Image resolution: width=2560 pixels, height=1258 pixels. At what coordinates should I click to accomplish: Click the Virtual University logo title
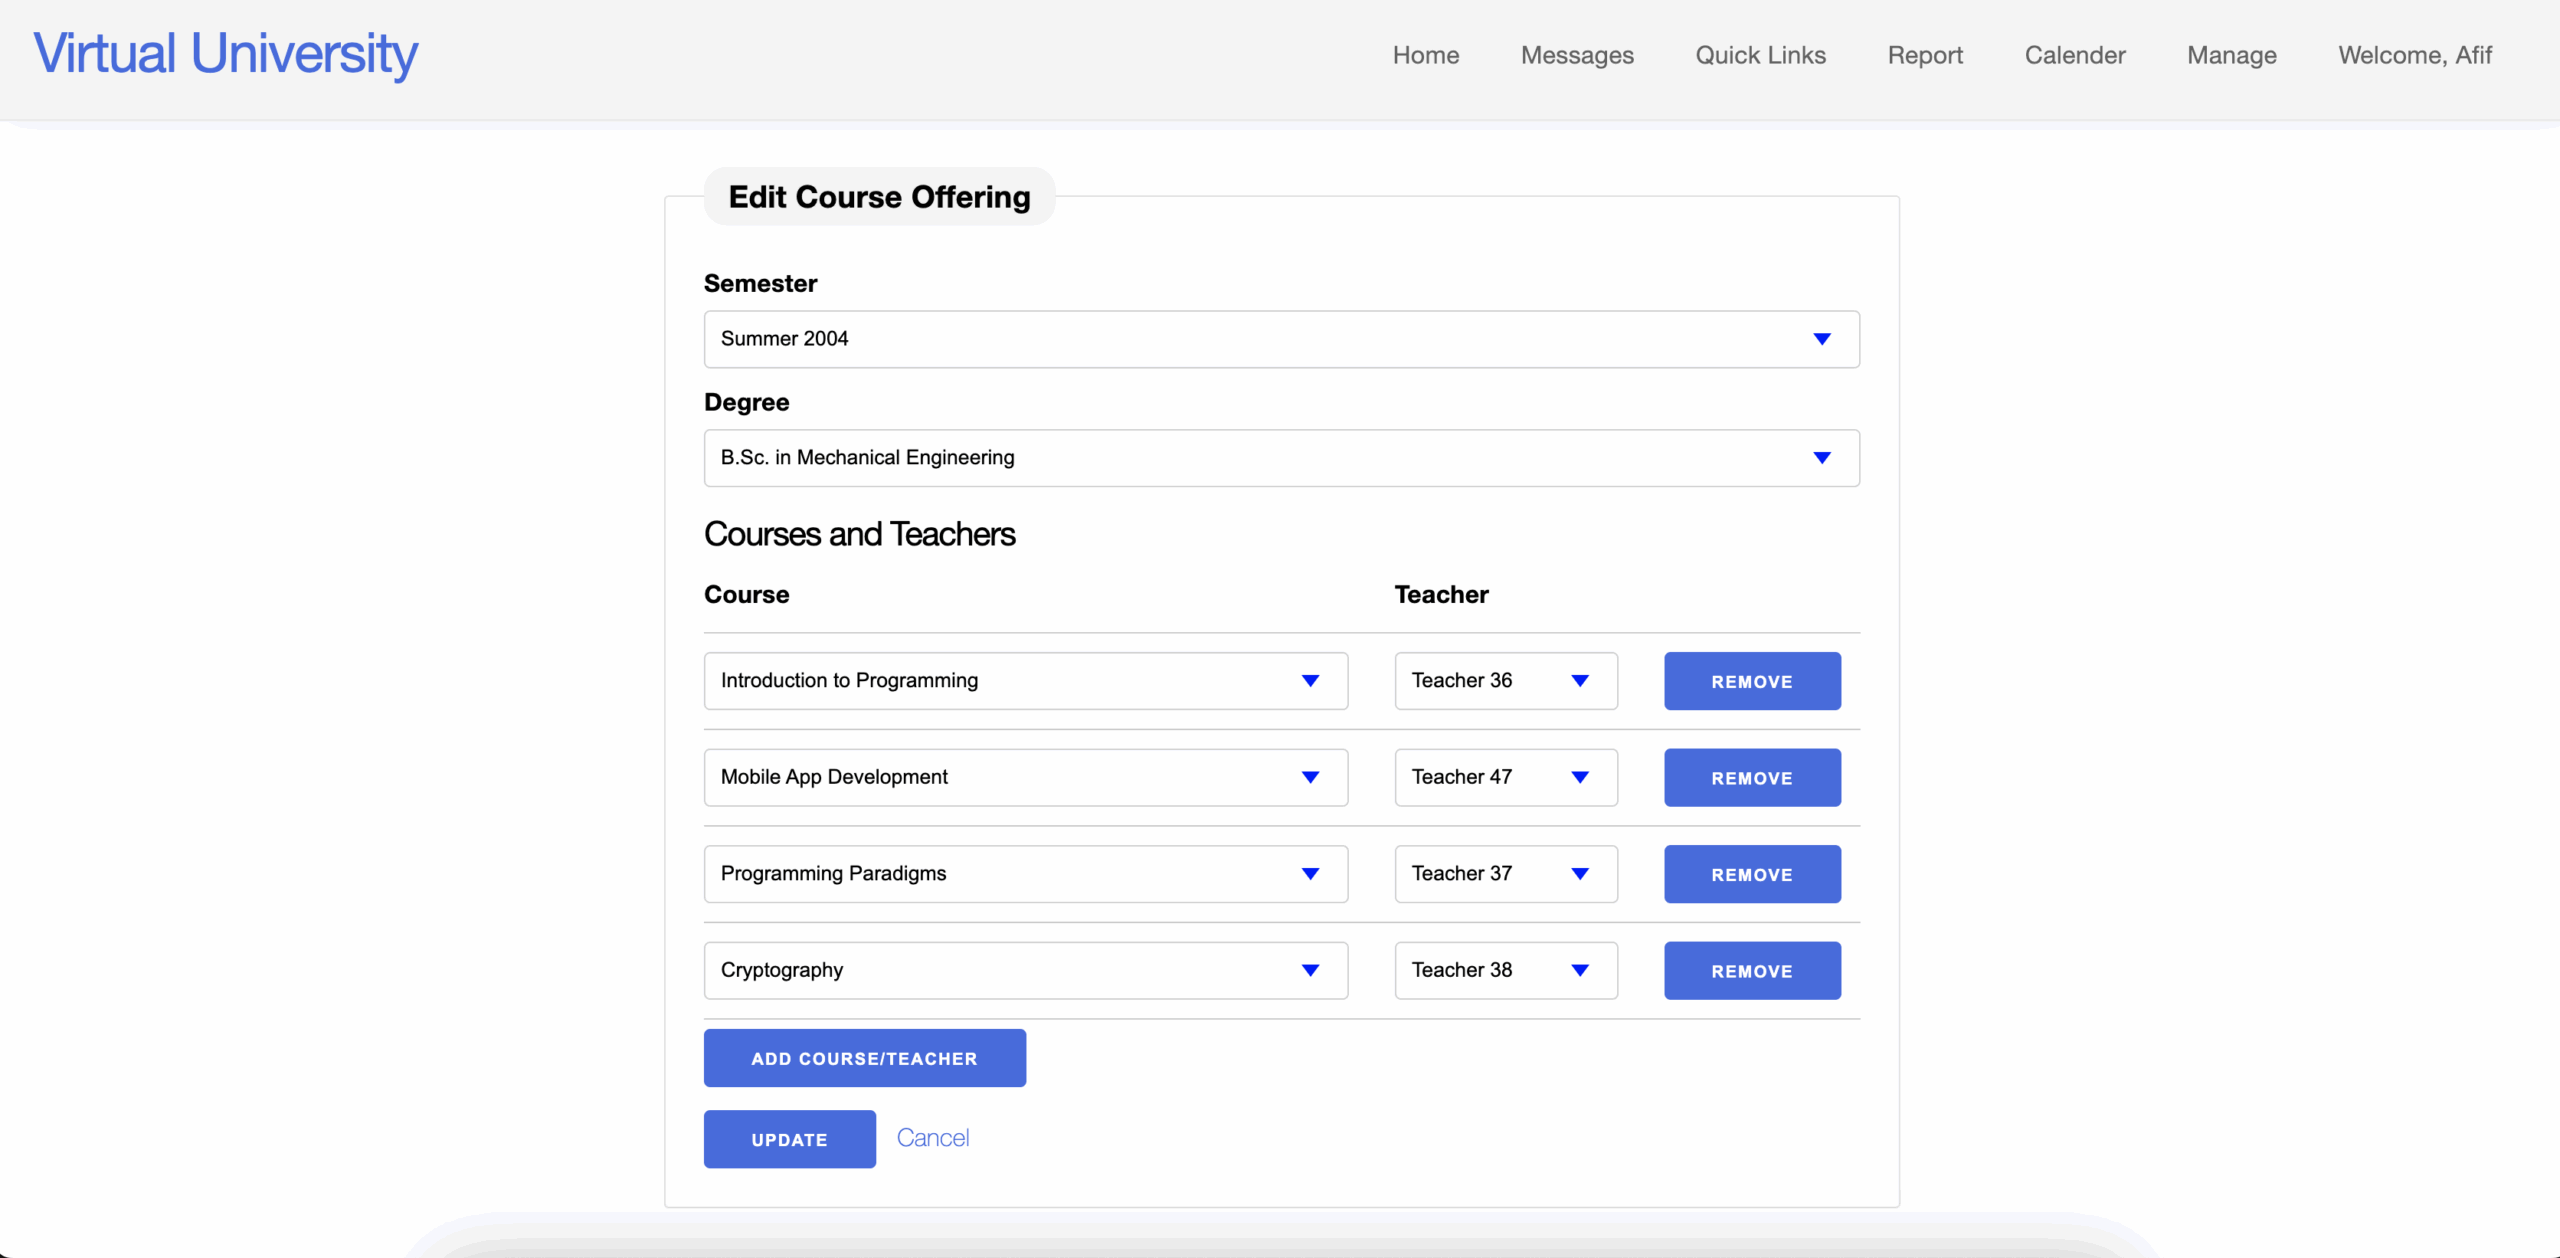(226, 53)
